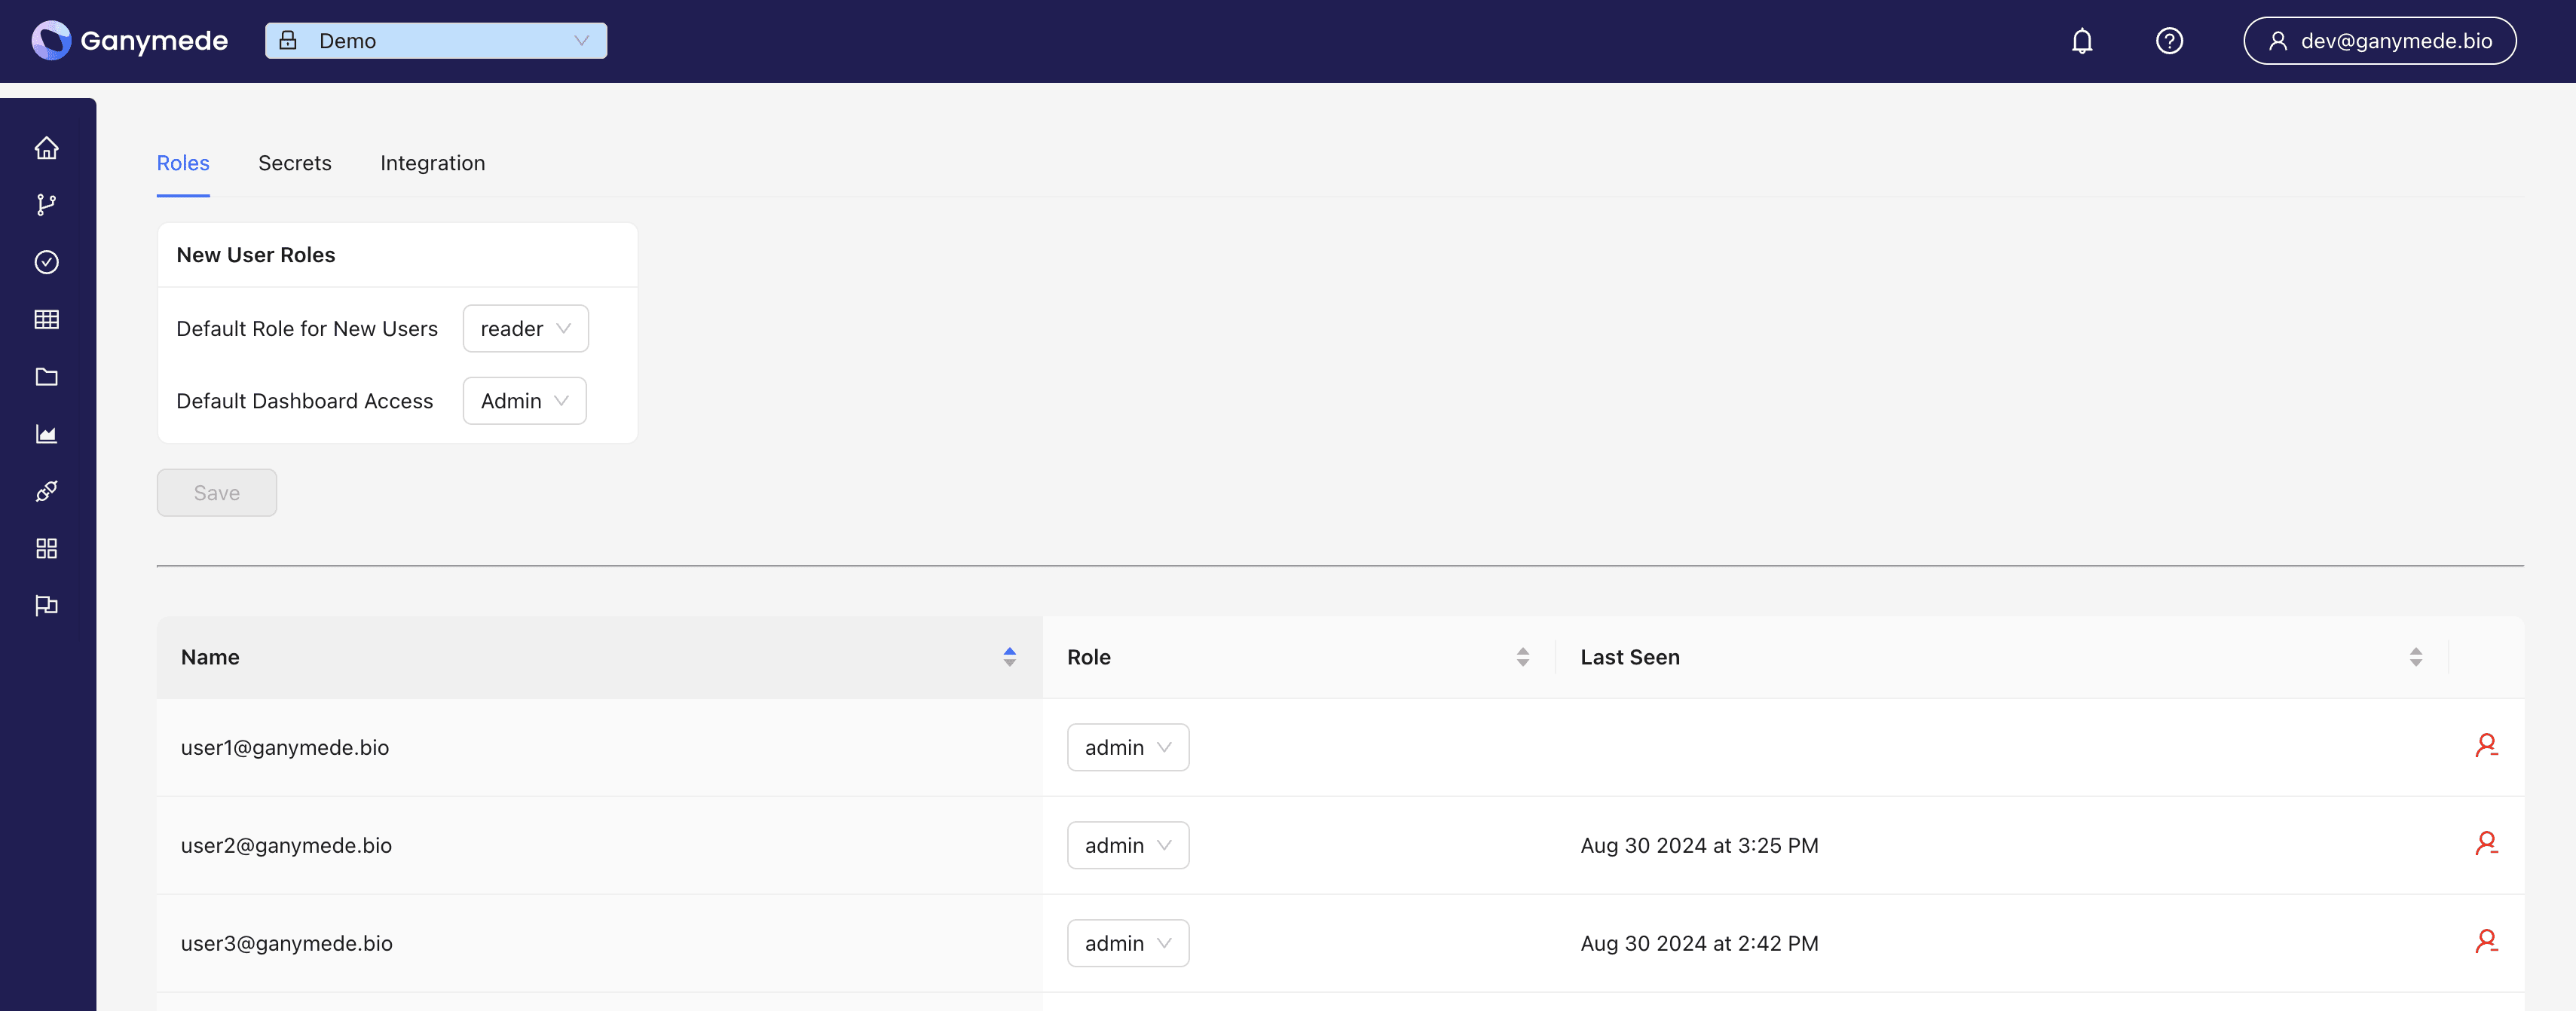Click remove user icon for user3@ganymede.bio
The width and height of the screenshot is (2576, 1011).
tap(2486, 942)
